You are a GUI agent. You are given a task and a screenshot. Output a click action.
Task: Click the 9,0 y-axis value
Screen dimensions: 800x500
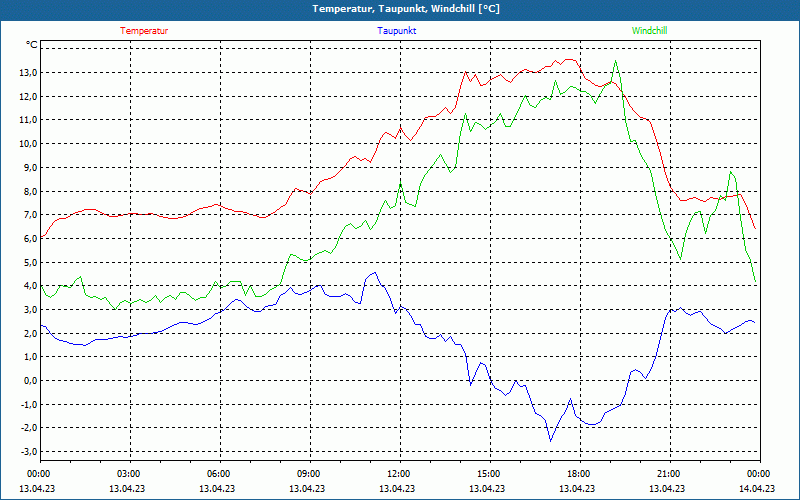click(x=30, y=167)
